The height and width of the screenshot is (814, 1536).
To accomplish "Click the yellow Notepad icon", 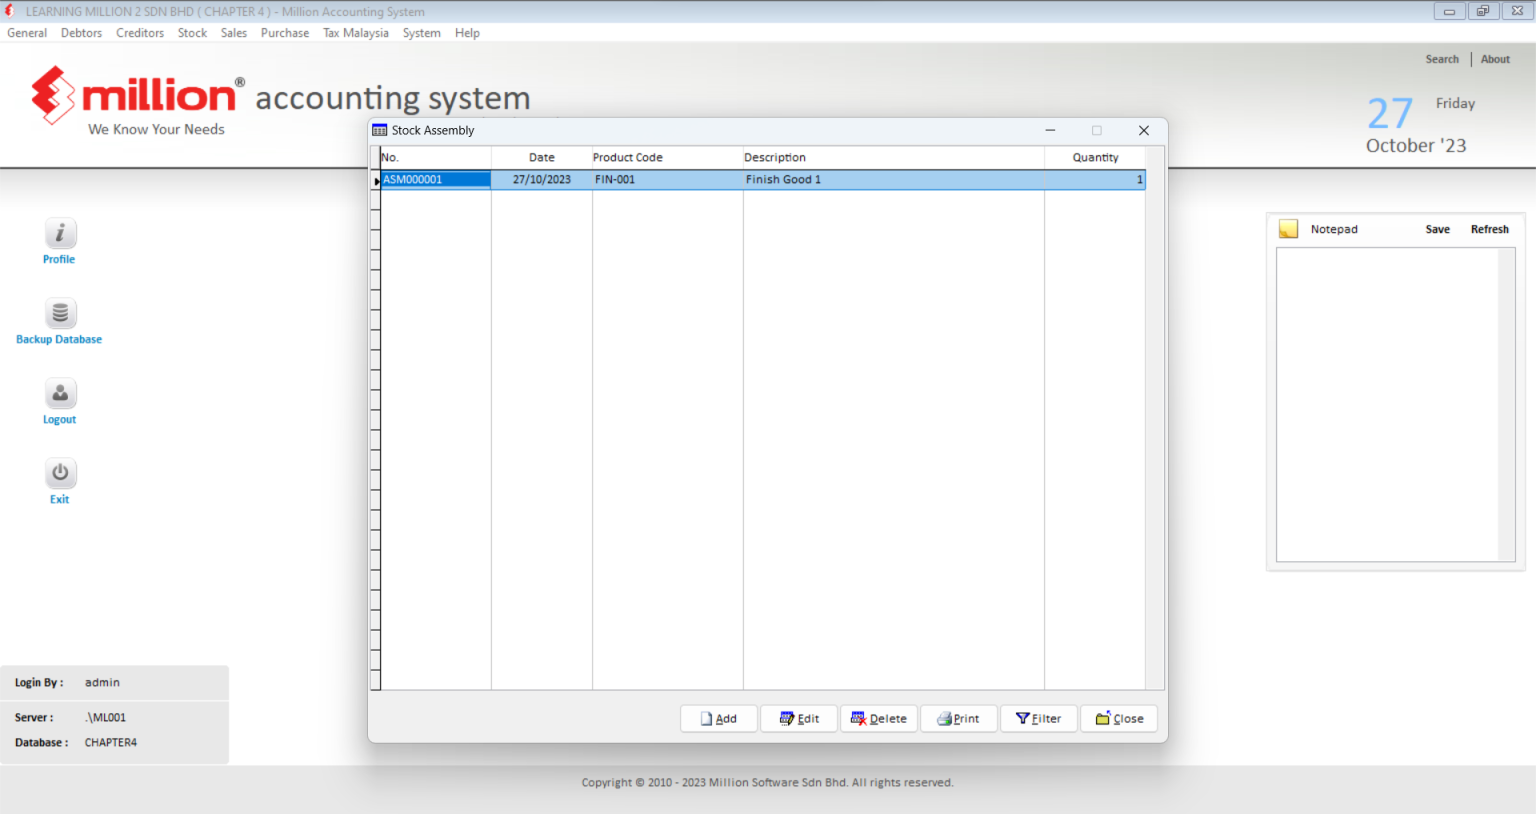I will pos(1289,229).
